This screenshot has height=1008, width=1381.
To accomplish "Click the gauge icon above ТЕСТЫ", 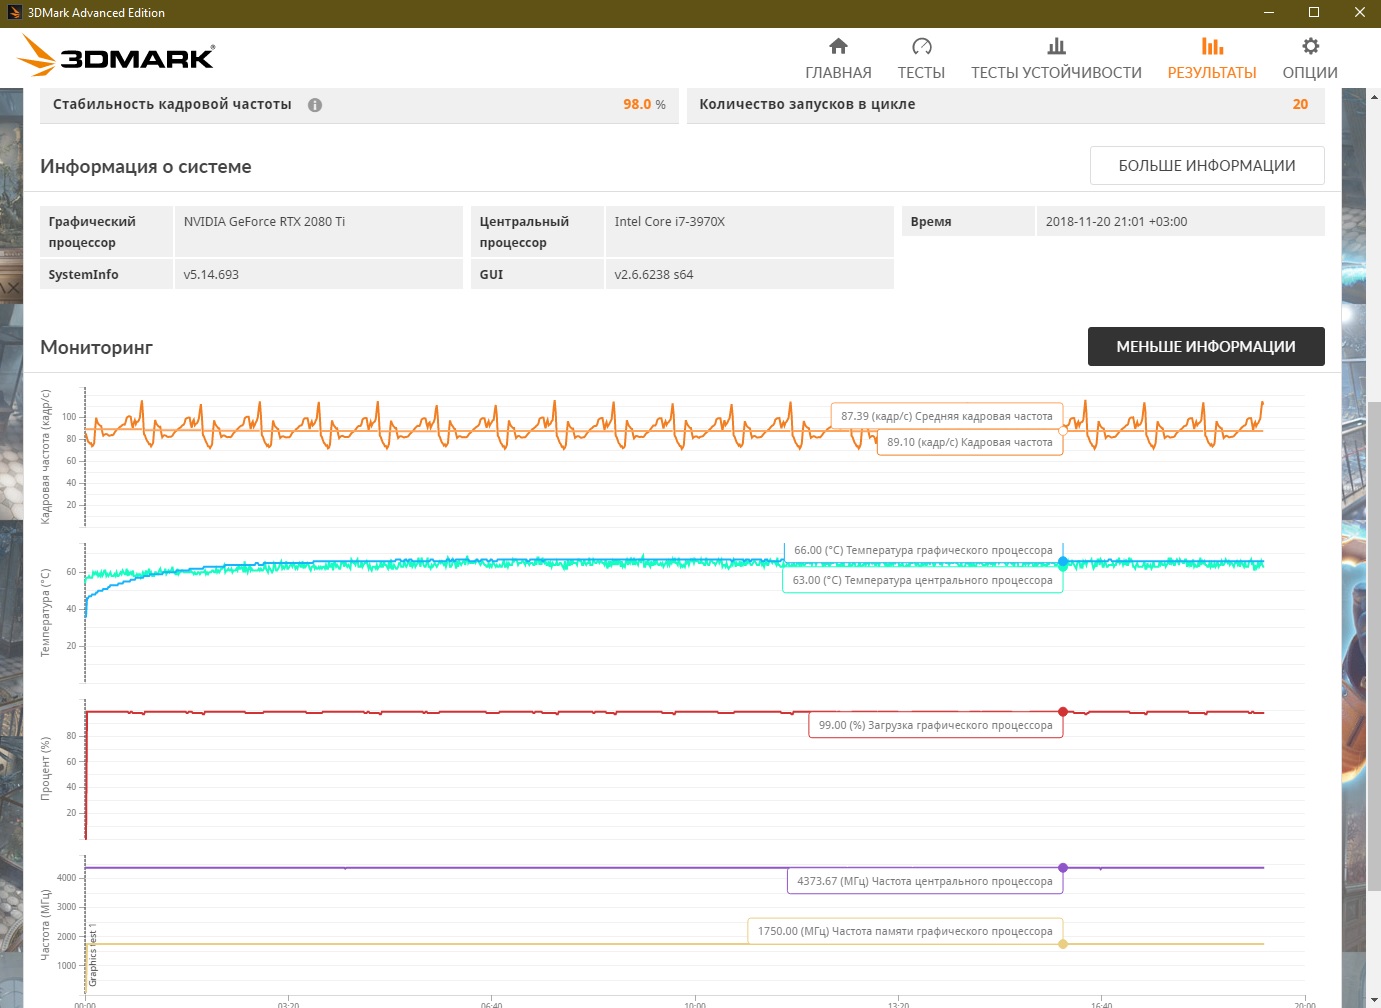I will pyautogui.click(x=921, y=46).
